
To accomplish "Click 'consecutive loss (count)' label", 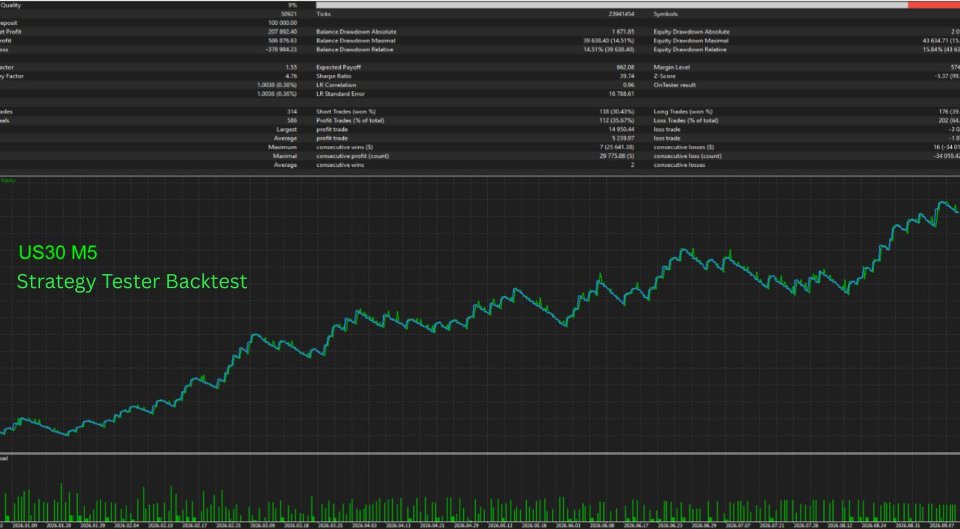I will (688, 156).
